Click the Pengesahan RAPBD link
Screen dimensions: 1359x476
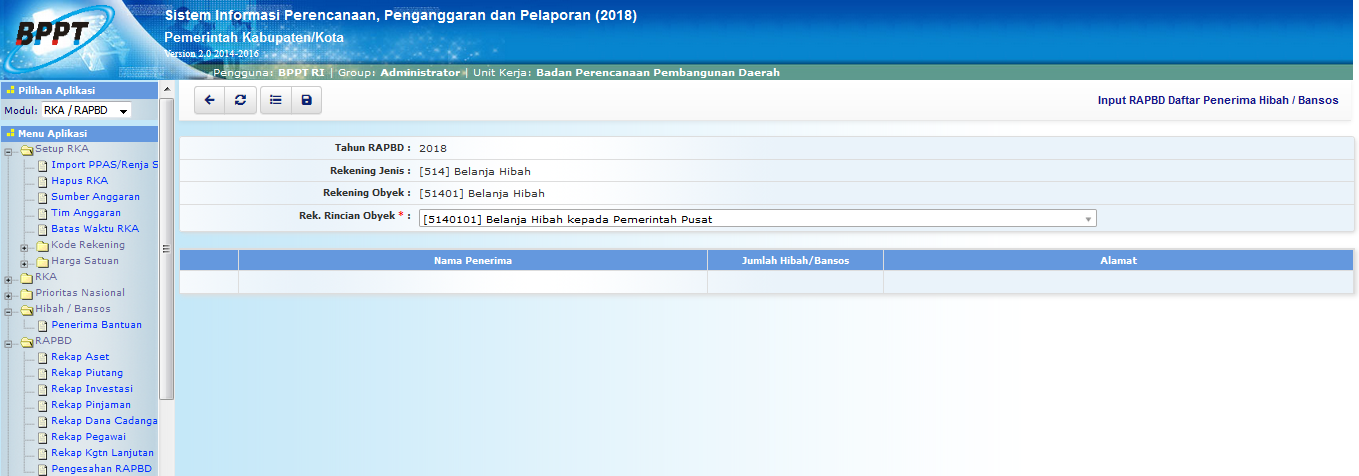[x=101, y=469]
